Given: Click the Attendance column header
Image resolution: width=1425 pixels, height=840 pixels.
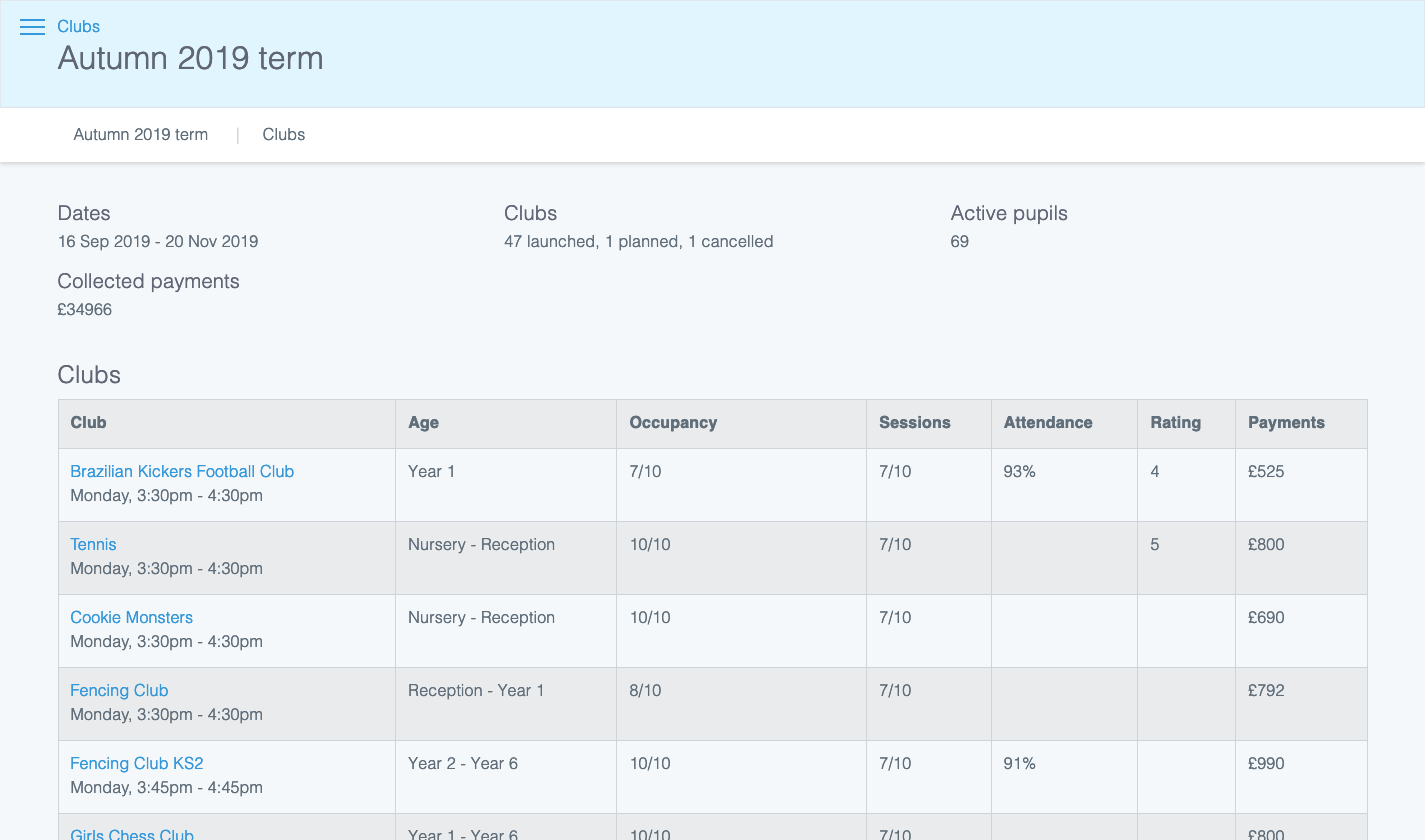Looking at the screenshot, I should [x=1047, y=423].
